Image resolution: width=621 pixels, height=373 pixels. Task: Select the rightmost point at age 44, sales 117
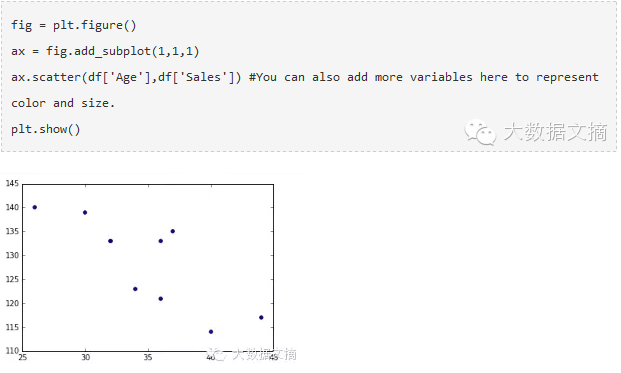tap(261, 318)
